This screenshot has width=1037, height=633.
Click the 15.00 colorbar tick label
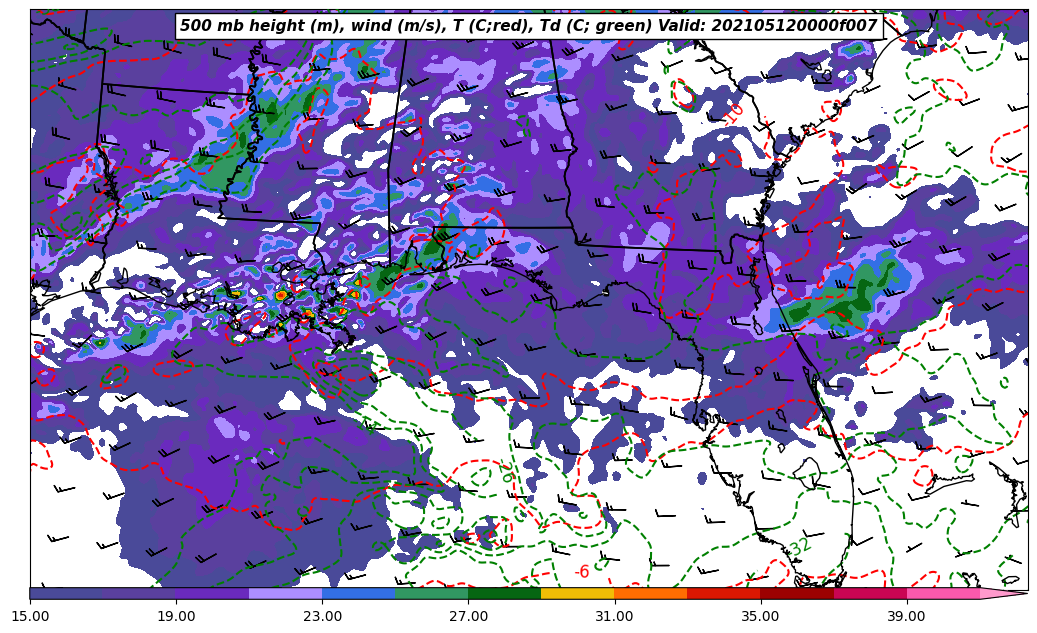tap(30, 616)
